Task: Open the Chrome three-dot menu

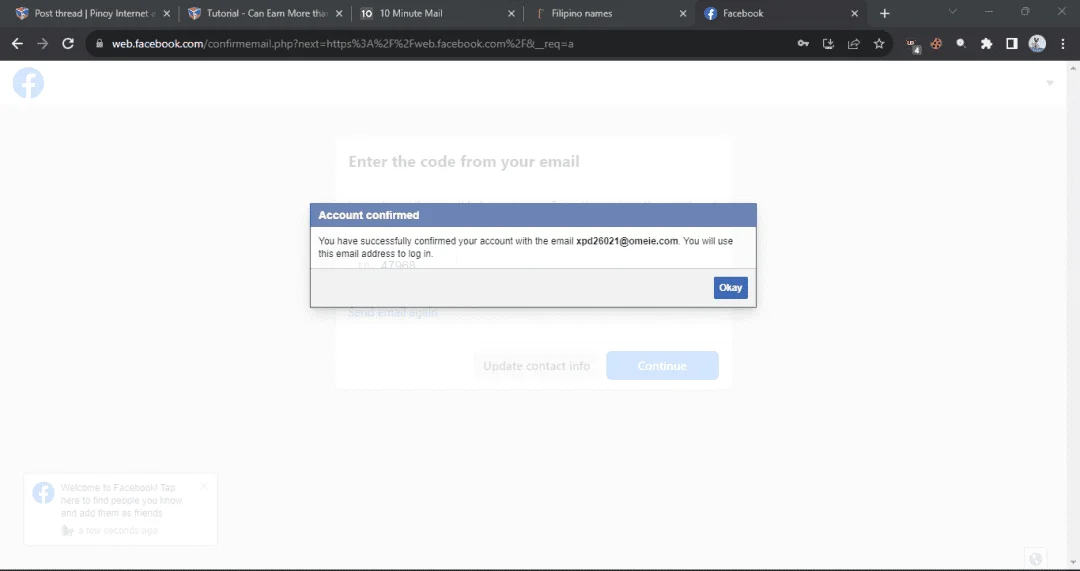Action: (1063, 43)
